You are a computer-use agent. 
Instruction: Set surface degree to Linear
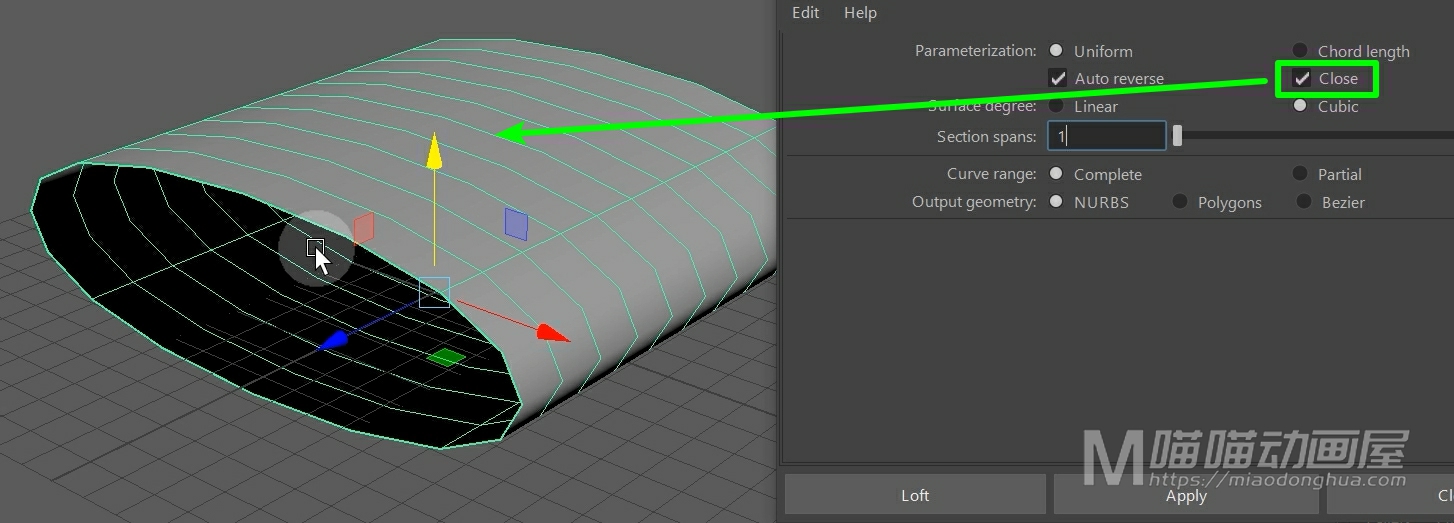point(1056,106)
